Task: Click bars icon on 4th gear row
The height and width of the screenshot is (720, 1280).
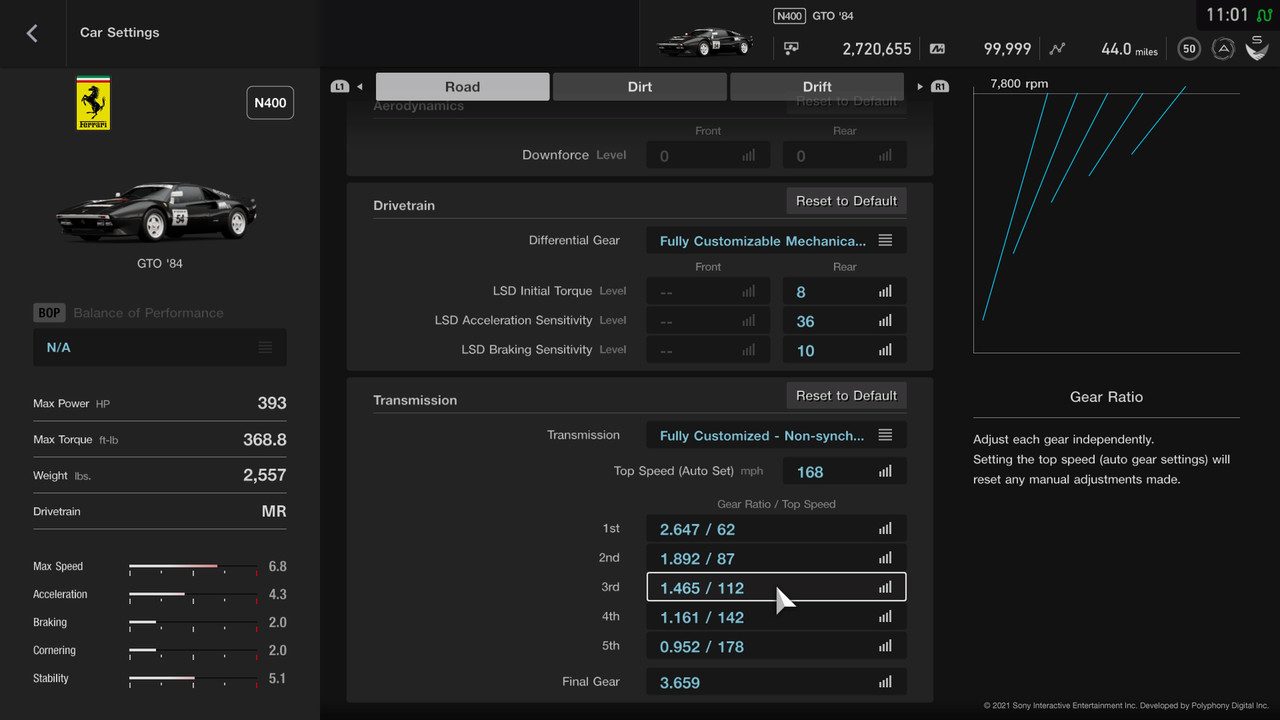Action: click(x=885, y=617)
